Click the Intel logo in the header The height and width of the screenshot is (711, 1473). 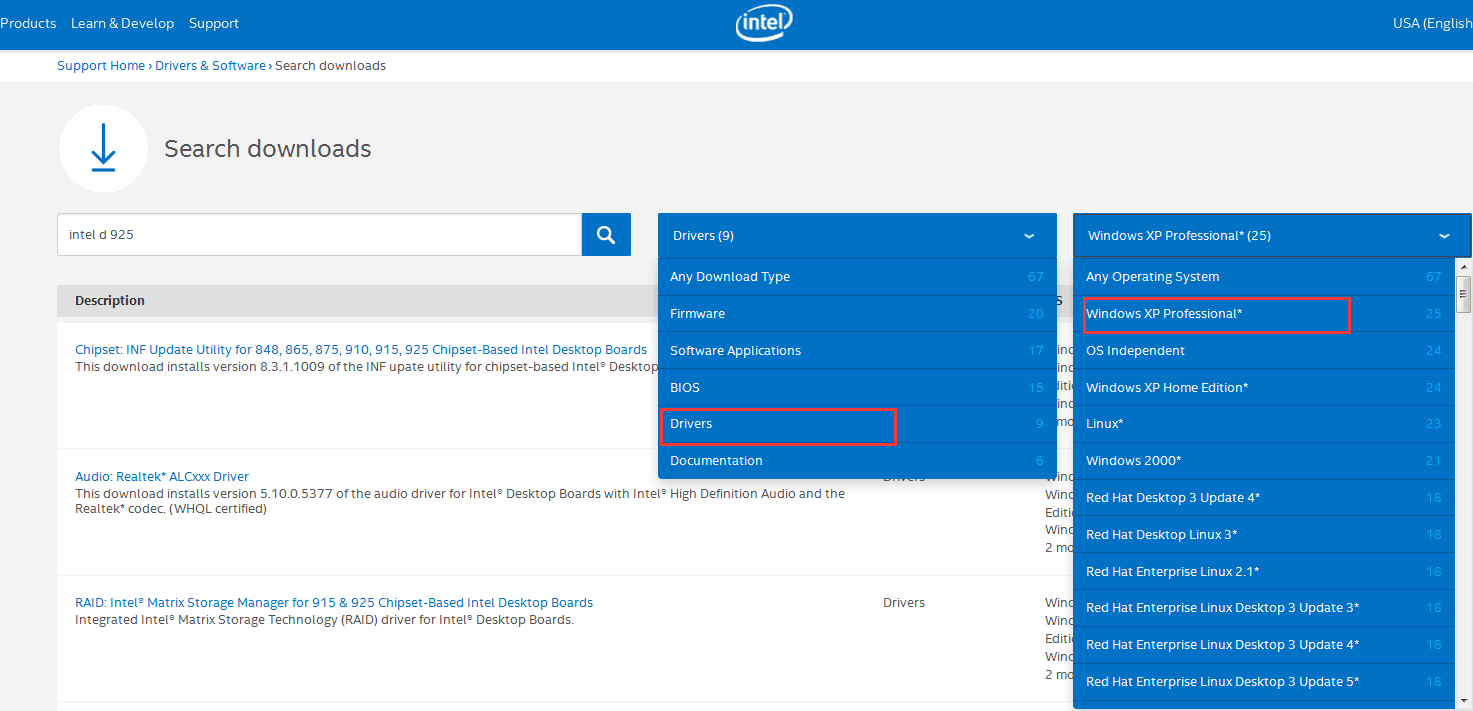point(766,23)
